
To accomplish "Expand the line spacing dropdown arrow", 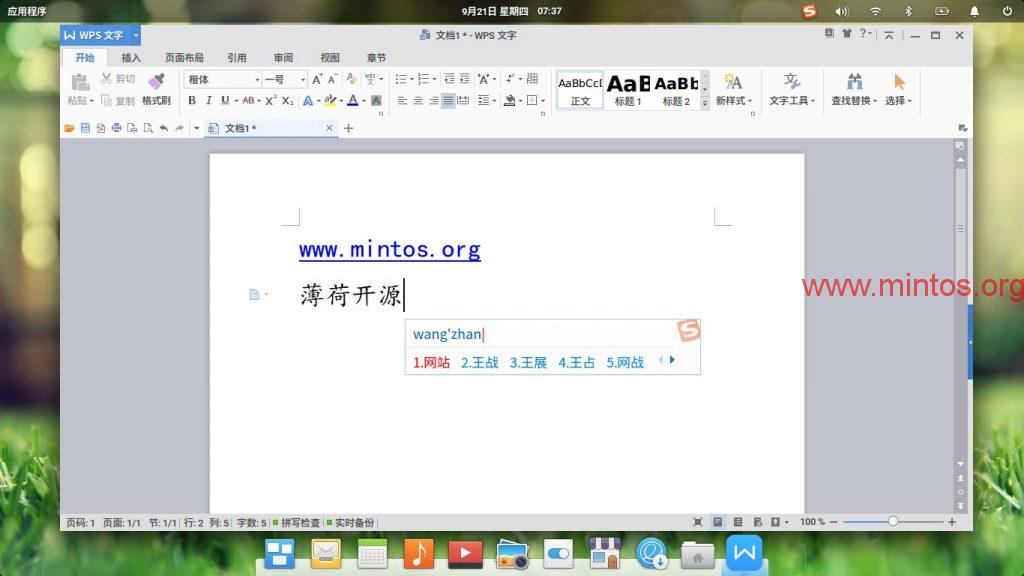I will click(494, 101).
